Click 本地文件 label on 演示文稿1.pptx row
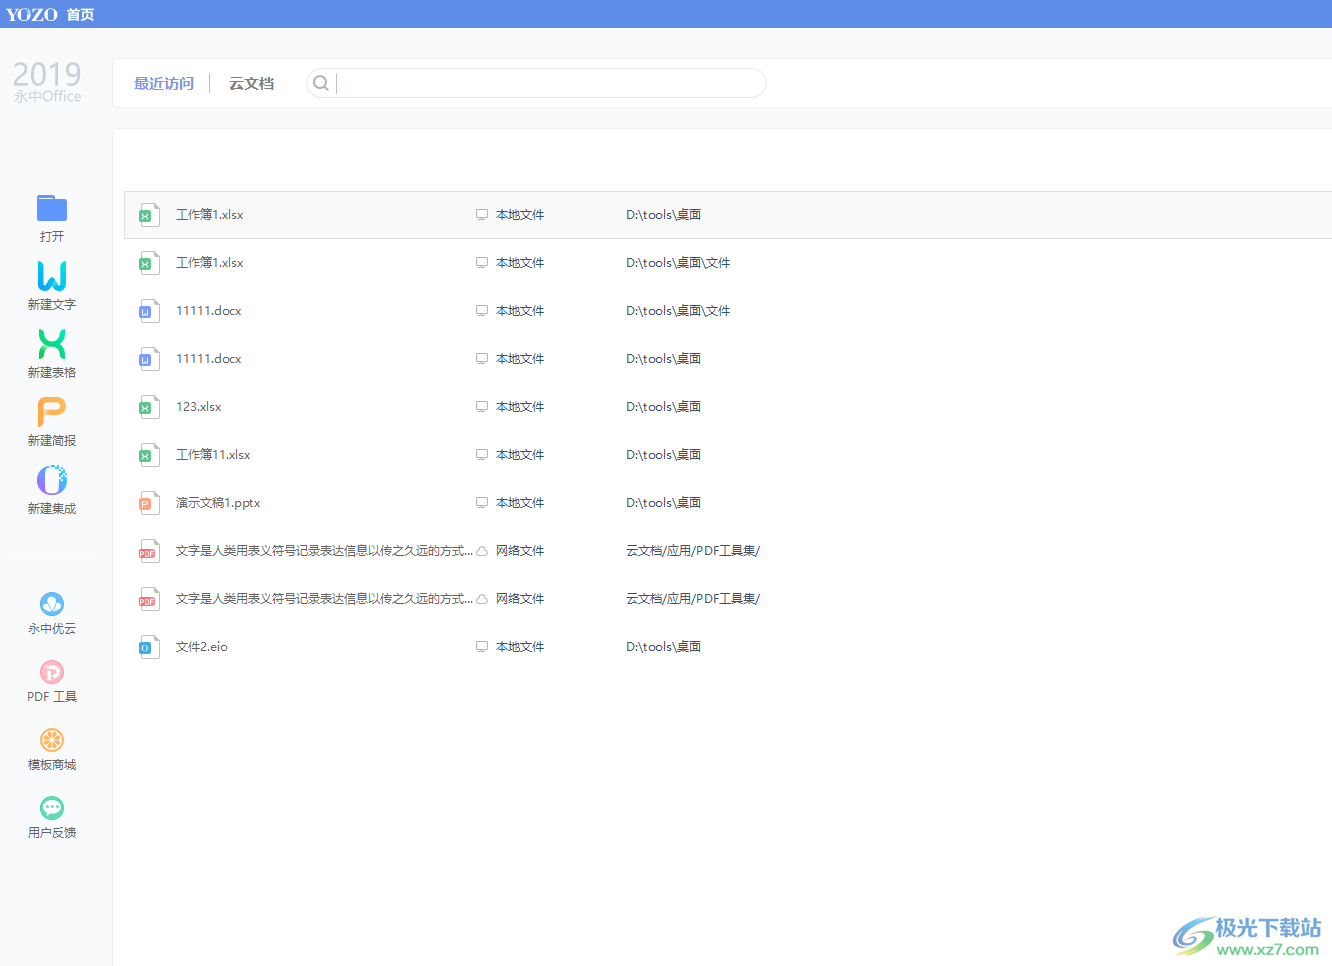This screenshot has height=966, width=1332. coord(520,503)
